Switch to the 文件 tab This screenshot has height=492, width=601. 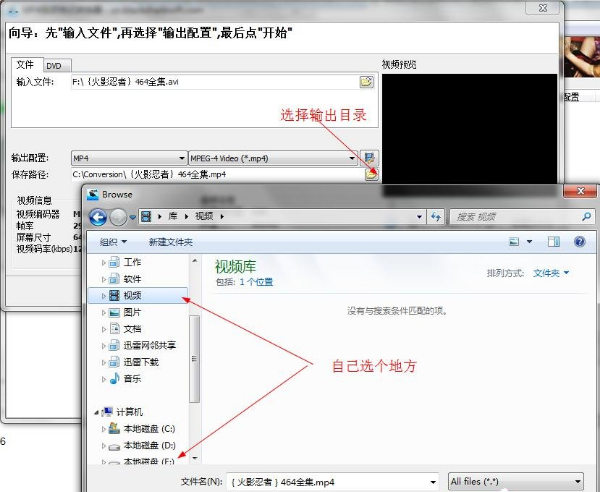pyautogui.click(x=25, y=65)
